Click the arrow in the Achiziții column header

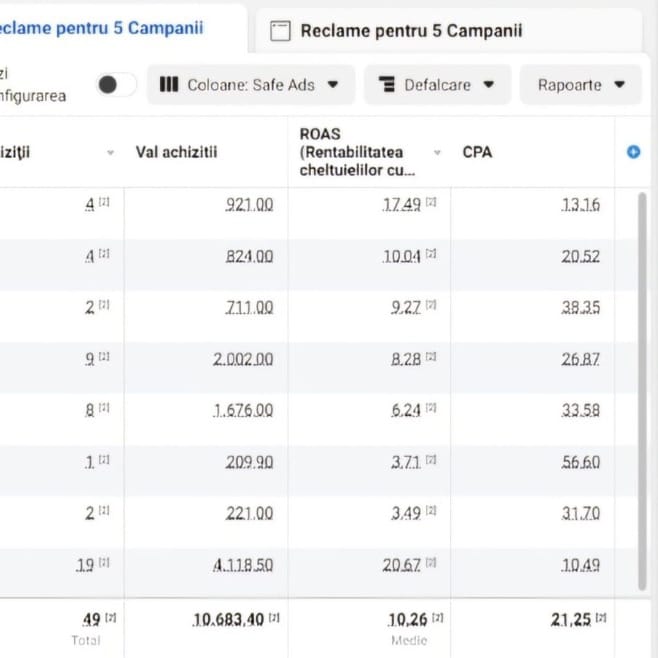pos(110,153)
